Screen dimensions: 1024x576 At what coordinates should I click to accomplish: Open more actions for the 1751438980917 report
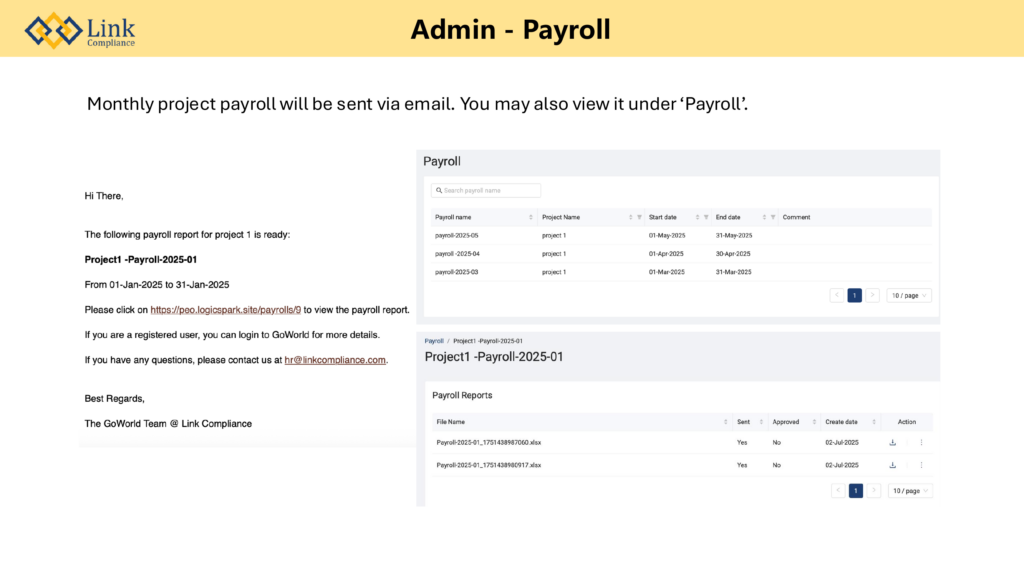(x=921, y=465)
